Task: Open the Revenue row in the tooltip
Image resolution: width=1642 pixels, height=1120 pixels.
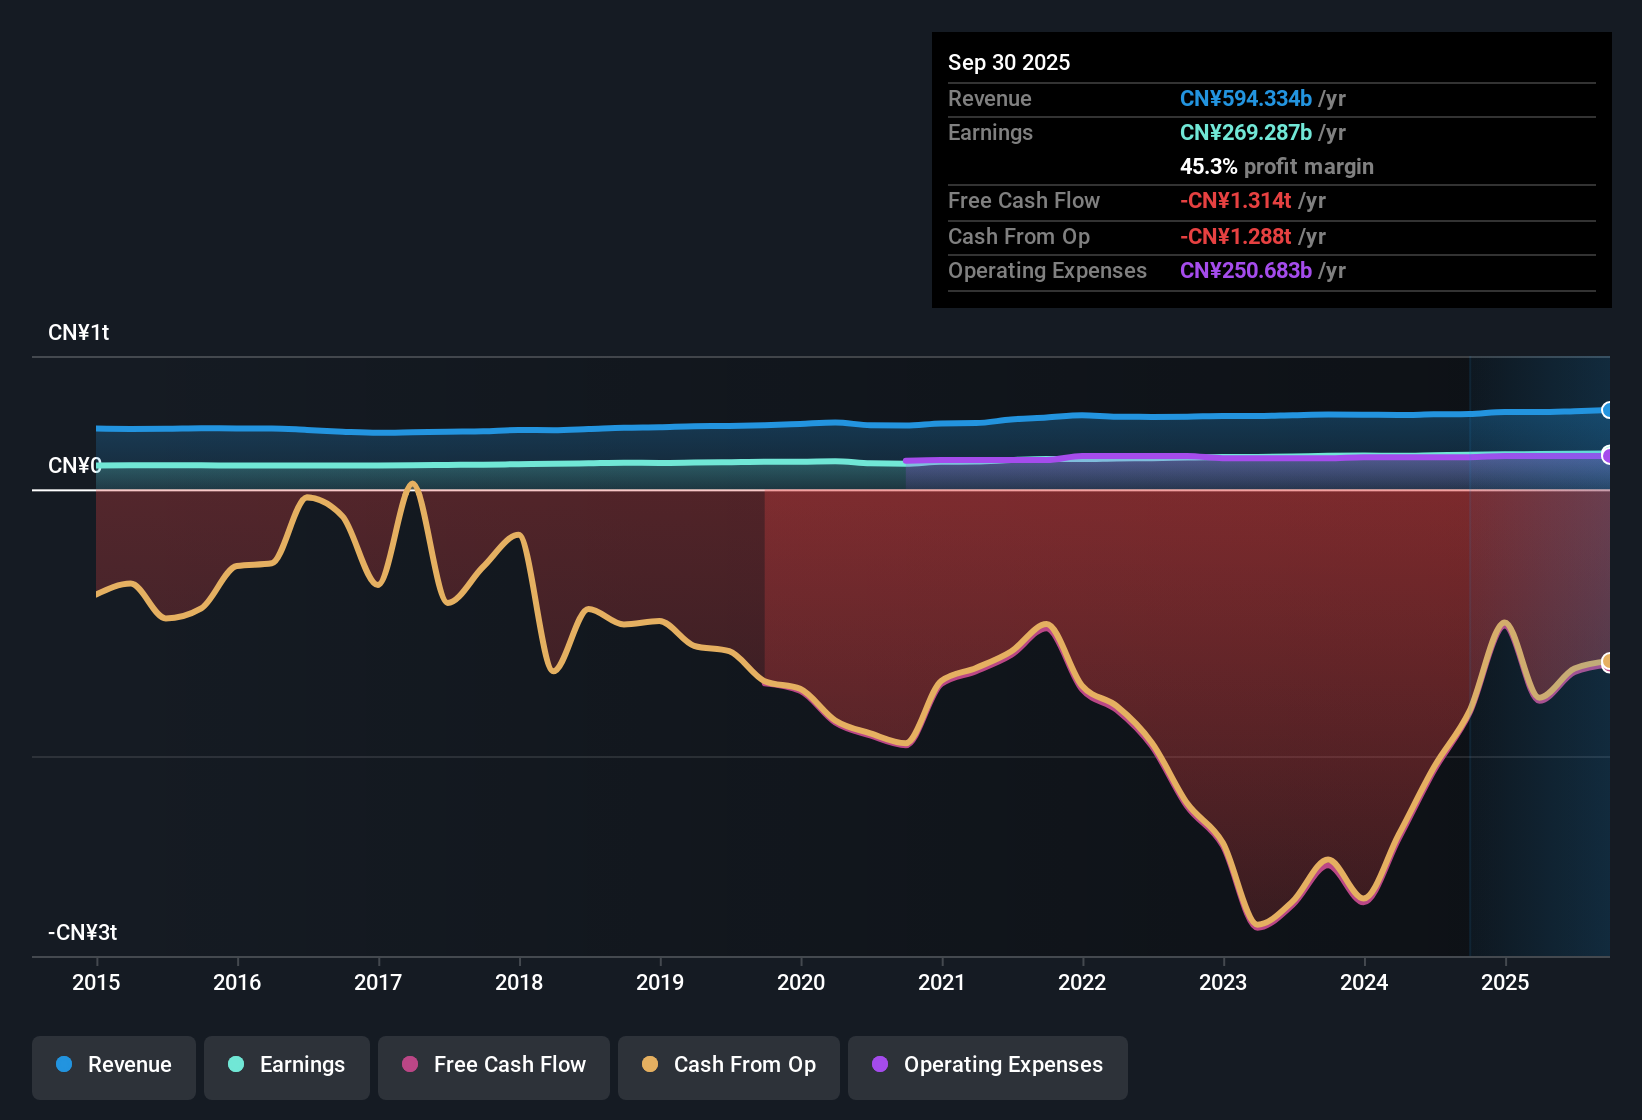Action: [1150, 98]
